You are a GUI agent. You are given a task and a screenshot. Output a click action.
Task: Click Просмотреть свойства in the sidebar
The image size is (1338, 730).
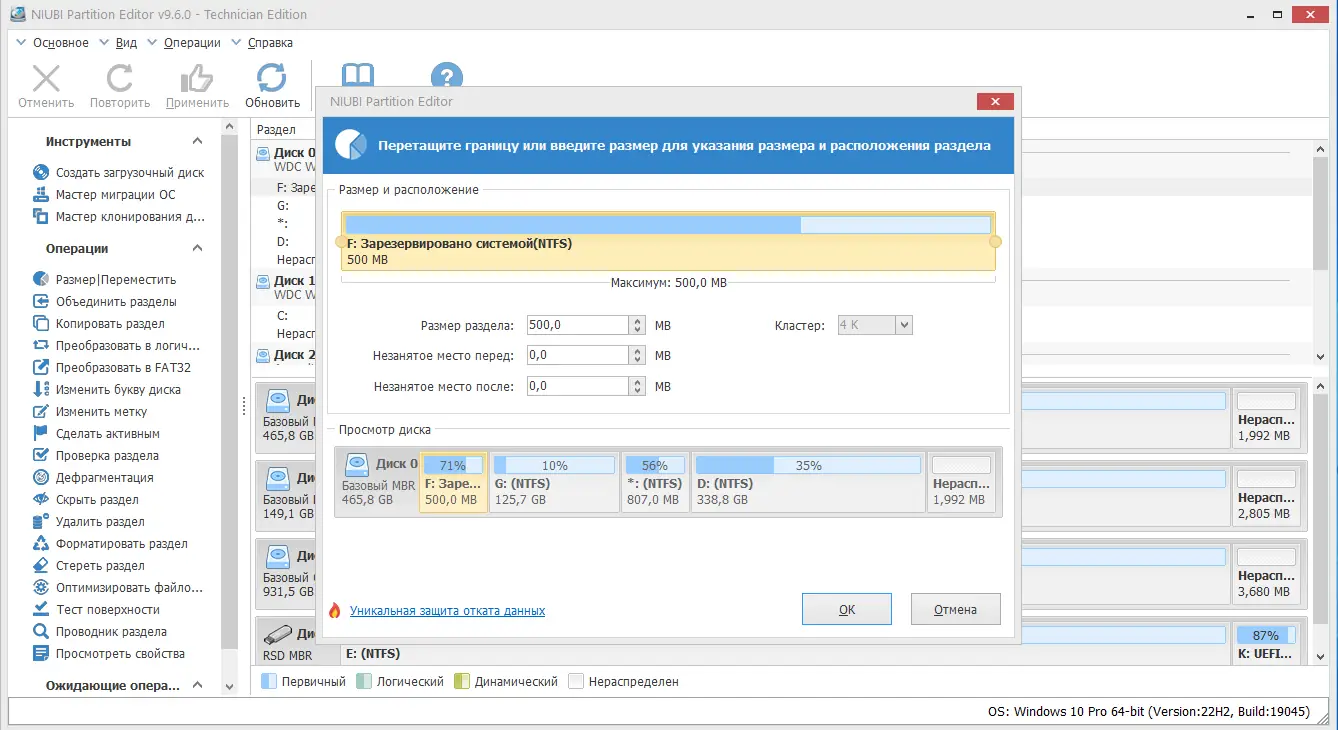[x=120, y=654]
